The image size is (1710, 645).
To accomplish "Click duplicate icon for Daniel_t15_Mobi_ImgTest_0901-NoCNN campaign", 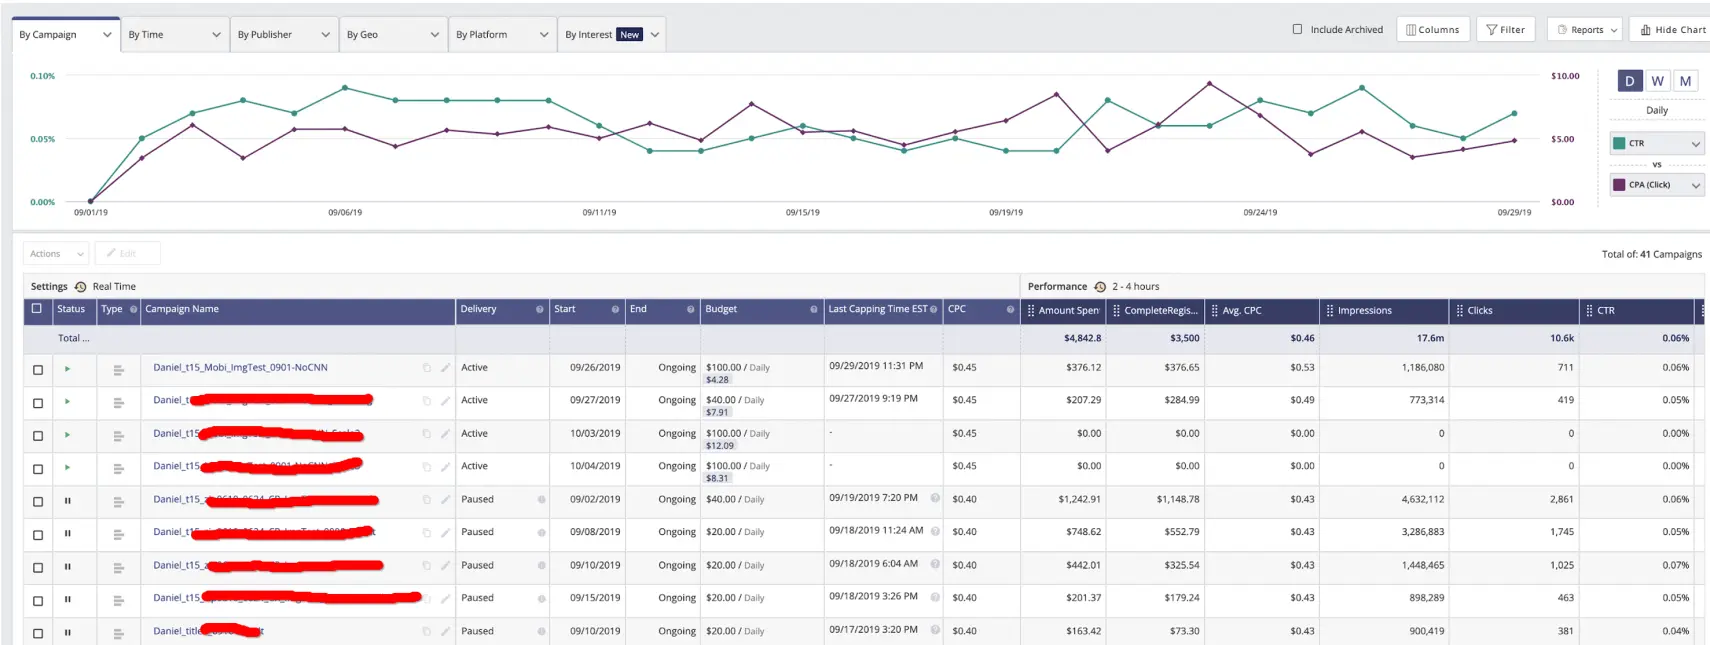I will [427, 368].
